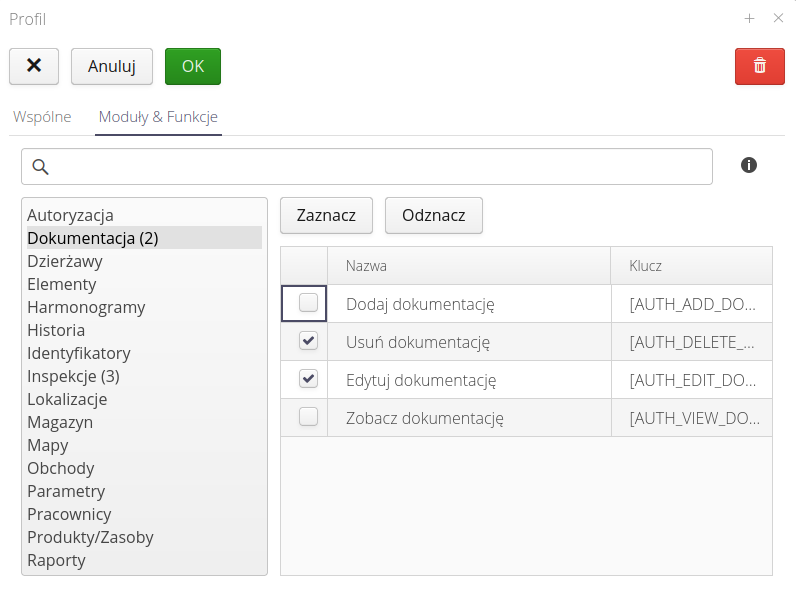The height and width of the screenshot is (598, 796).
Task: Enable the Dodaj dokumentację checkbox
Action: tap(308, 303)
